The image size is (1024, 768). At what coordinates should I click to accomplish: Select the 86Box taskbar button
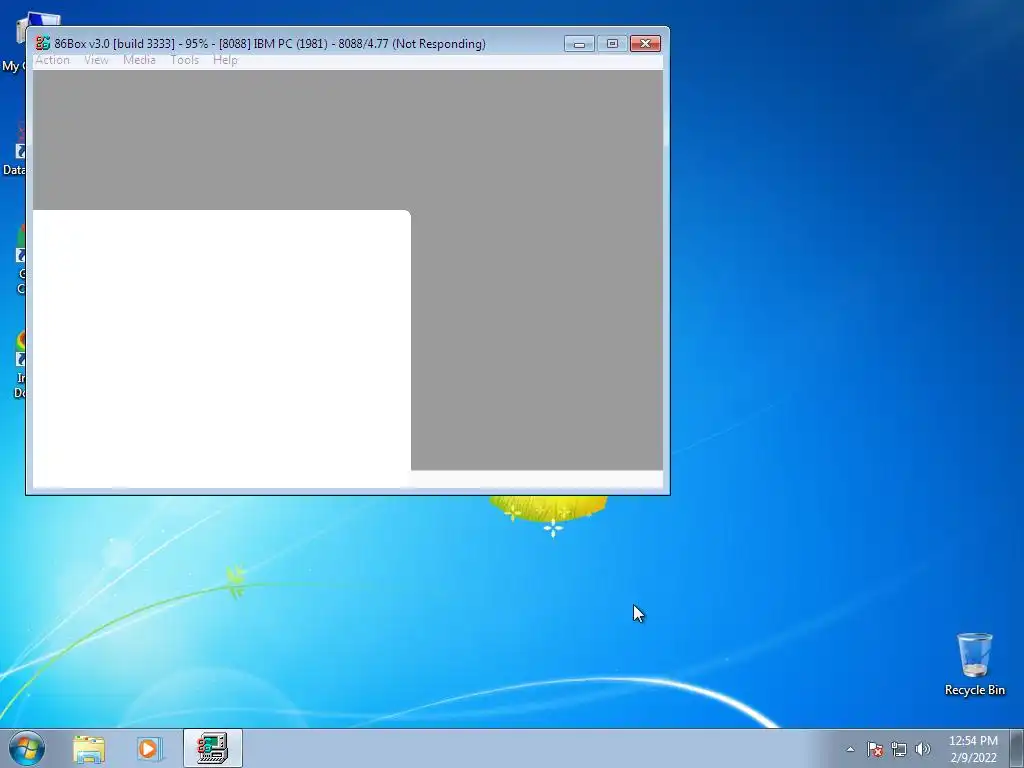(x=213, y=748)
